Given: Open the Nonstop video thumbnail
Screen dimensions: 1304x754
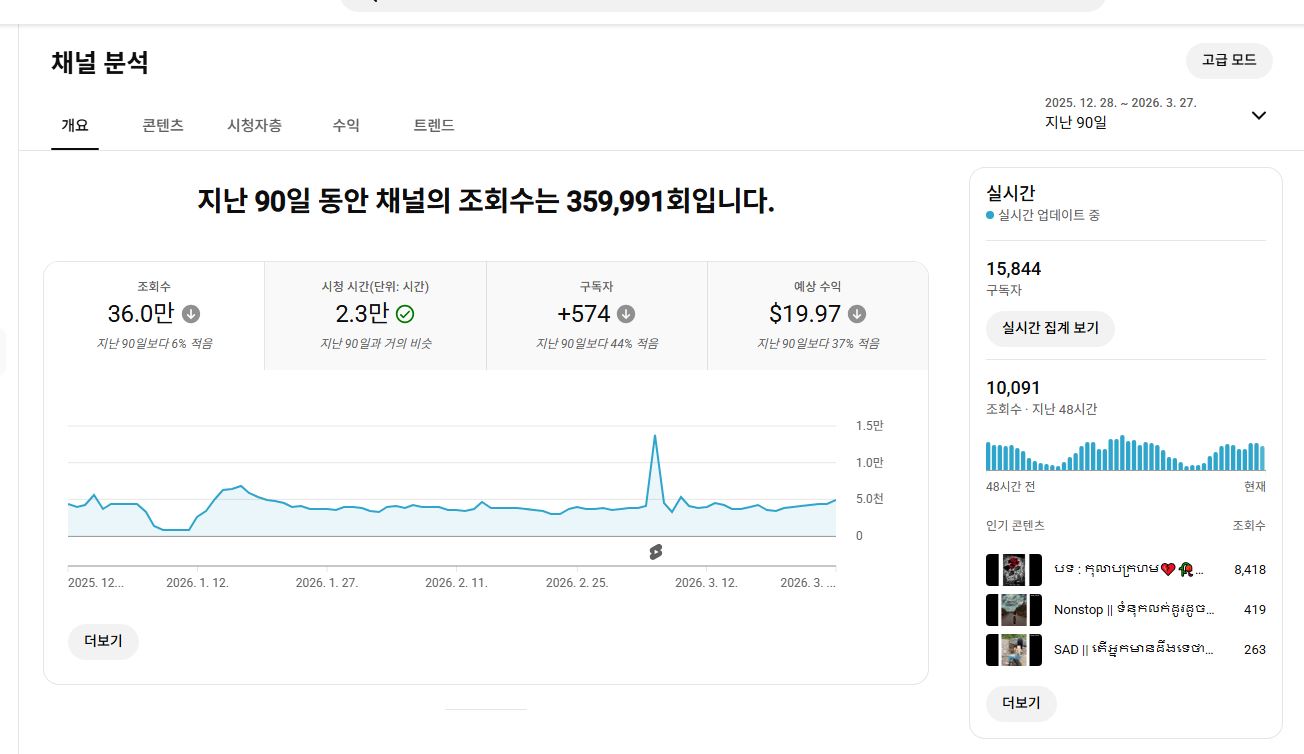Looking at the screenshot, I should click(1014, 610).
